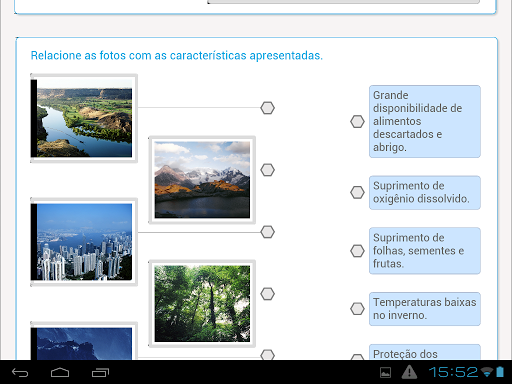The image size is (512, 384).
Task: Select the hexagon connector for the city skyline photo
Action: pos(267,232)
